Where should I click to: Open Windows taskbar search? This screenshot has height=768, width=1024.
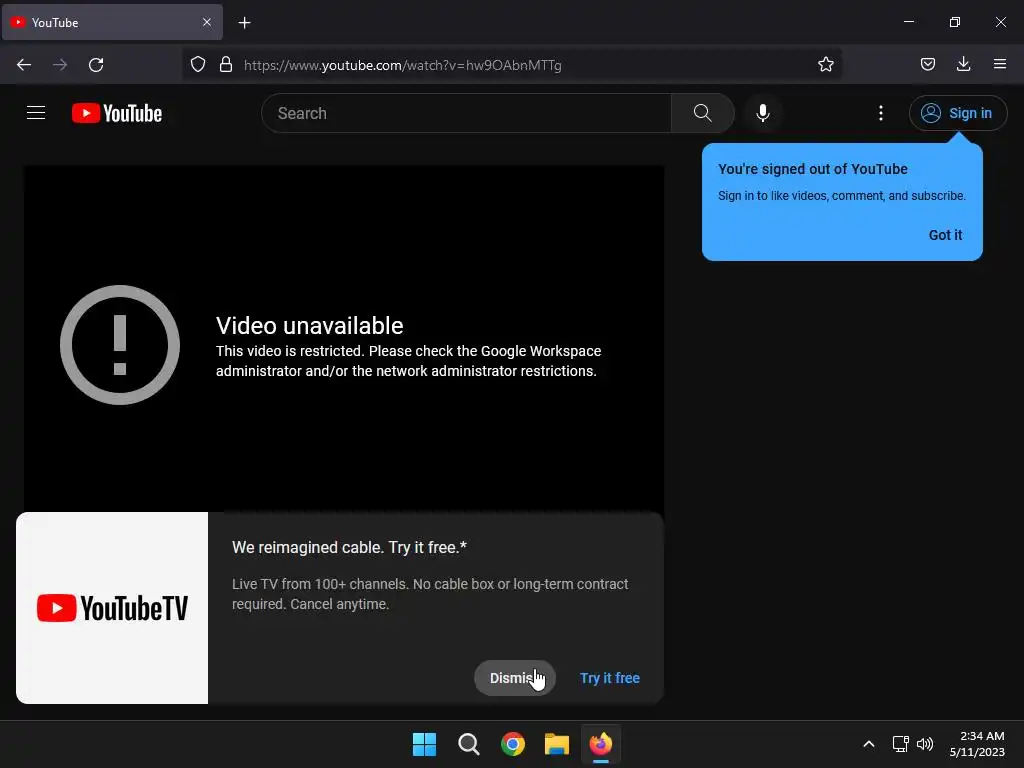coord(468,744)
